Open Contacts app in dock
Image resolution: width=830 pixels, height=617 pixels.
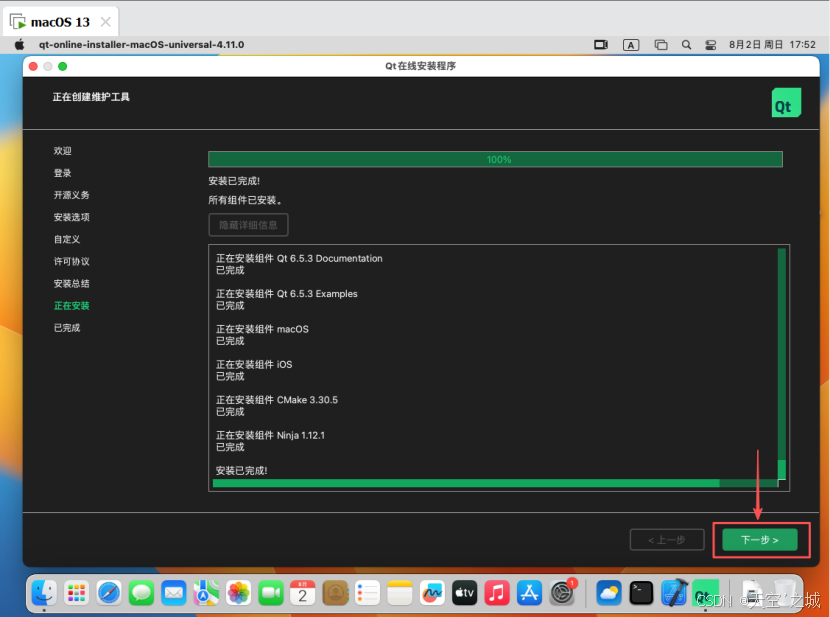[335, 593]
